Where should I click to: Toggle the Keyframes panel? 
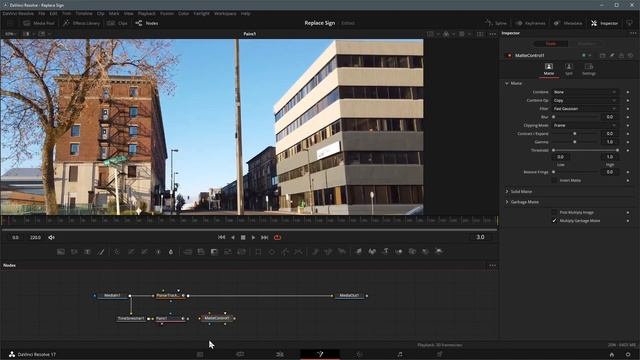point(531,23)
